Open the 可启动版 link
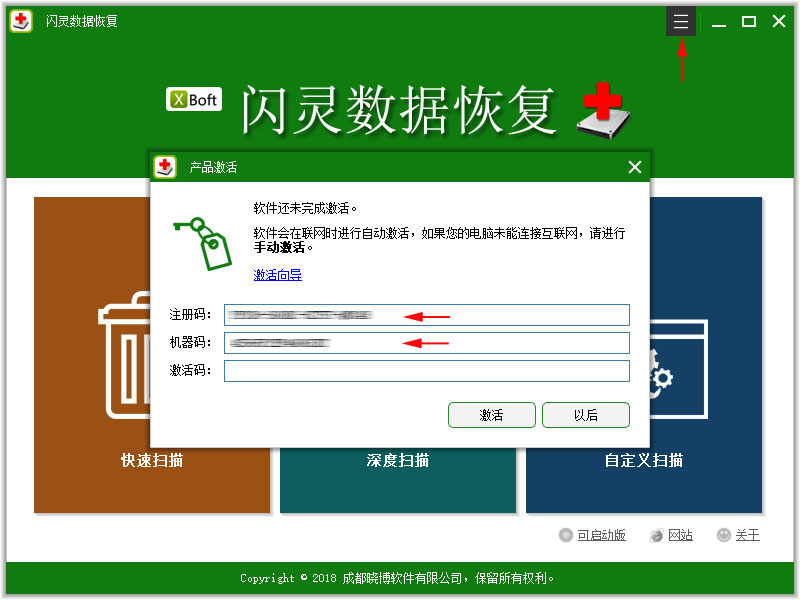 [601, 535]
